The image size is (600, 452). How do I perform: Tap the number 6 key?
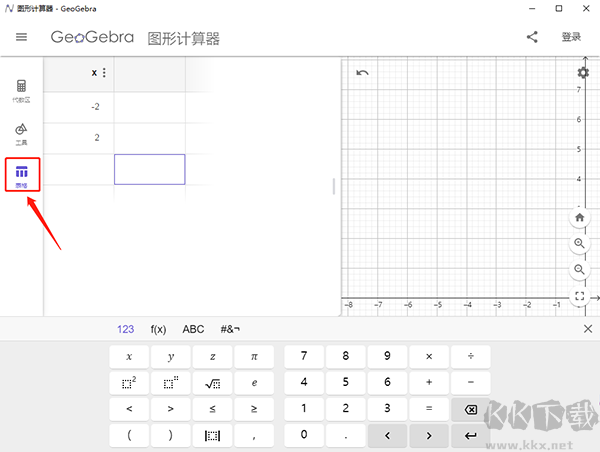pyautogui.click(x=387, y=382)
